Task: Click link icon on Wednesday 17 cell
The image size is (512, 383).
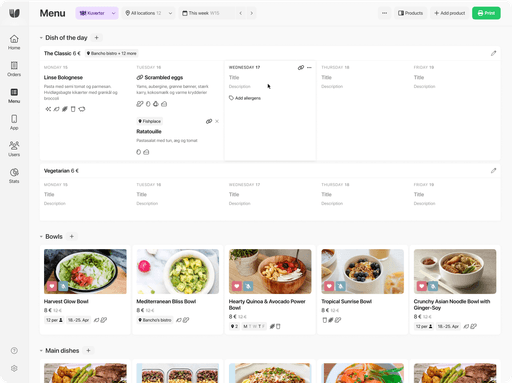Action: coord(301,67)
